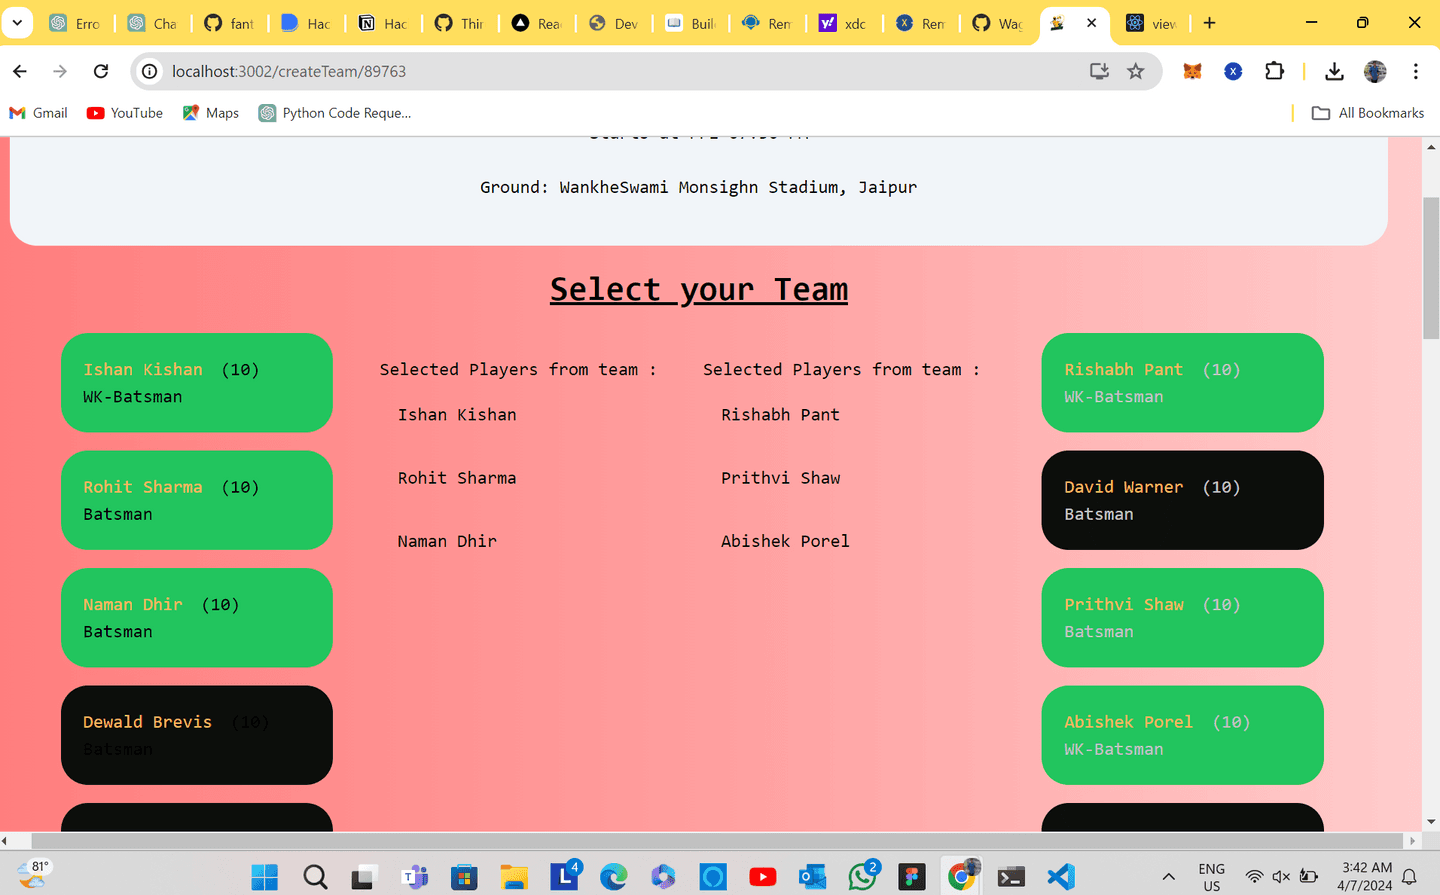The image size is (1440, 895).
Task: Open Python Code Reque... bookmark
Action: pyautogui.click(x=335, y=113)
